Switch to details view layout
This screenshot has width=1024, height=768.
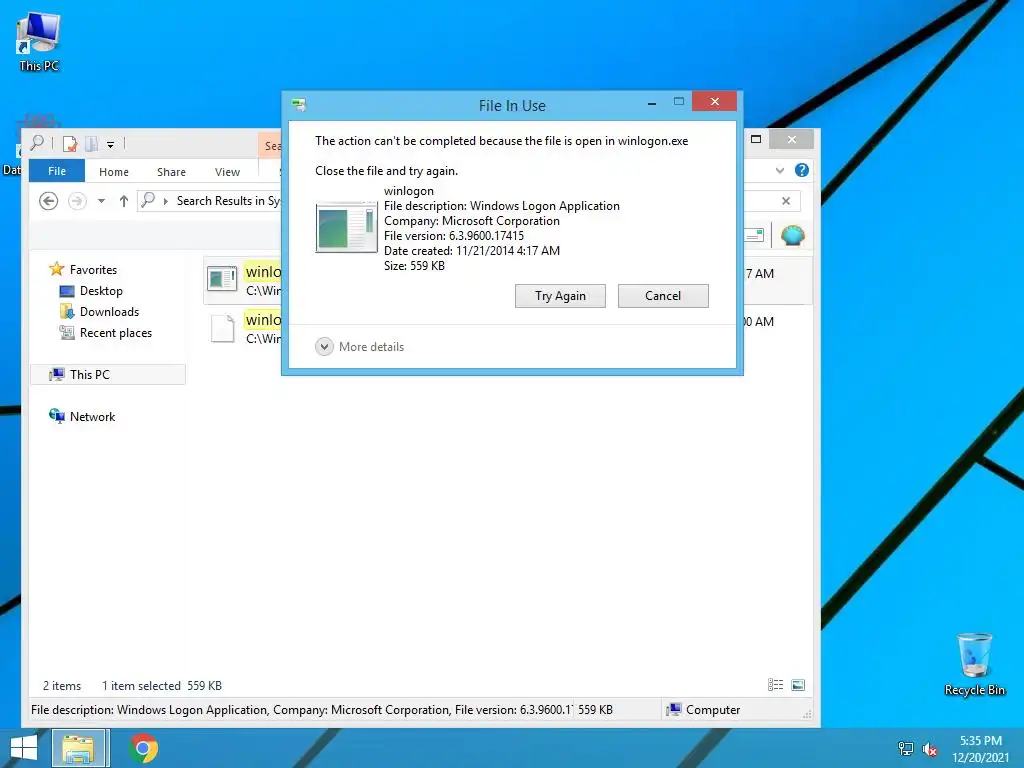pos(775,684)
